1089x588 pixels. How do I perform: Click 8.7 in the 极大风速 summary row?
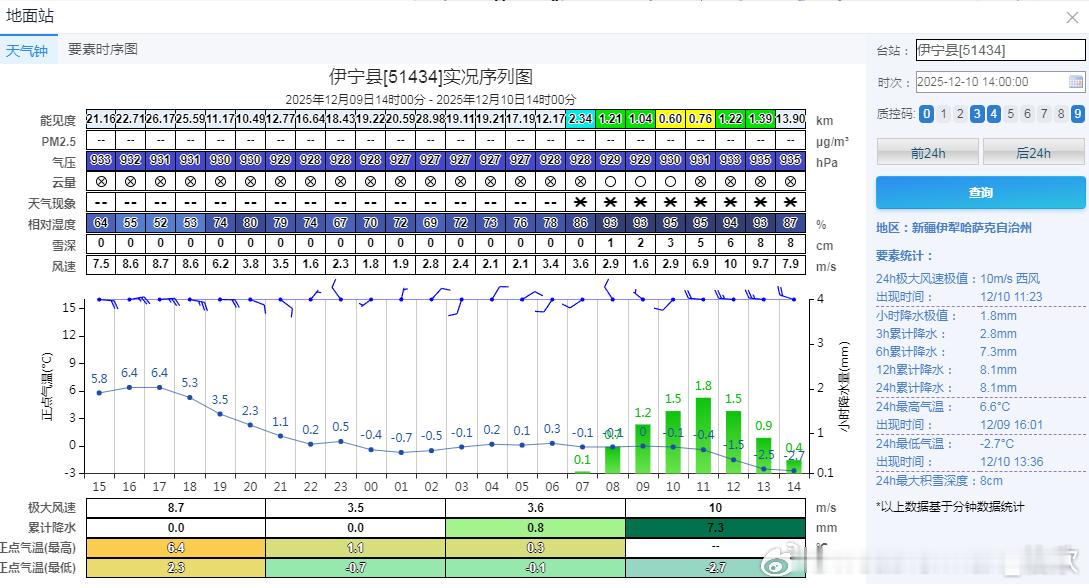point(176,507)
